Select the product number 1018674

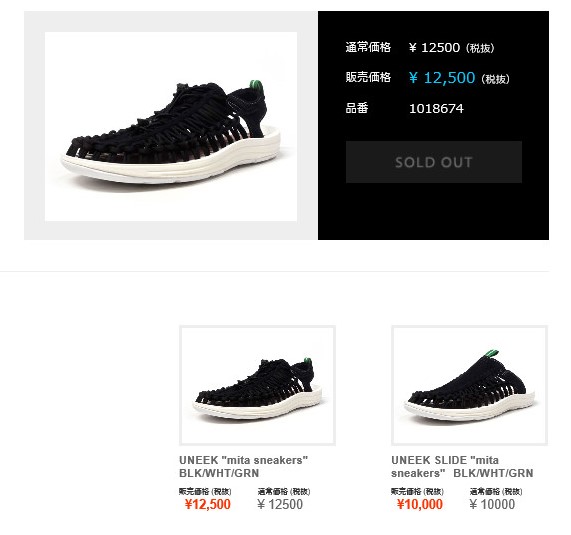click(436, 109)
